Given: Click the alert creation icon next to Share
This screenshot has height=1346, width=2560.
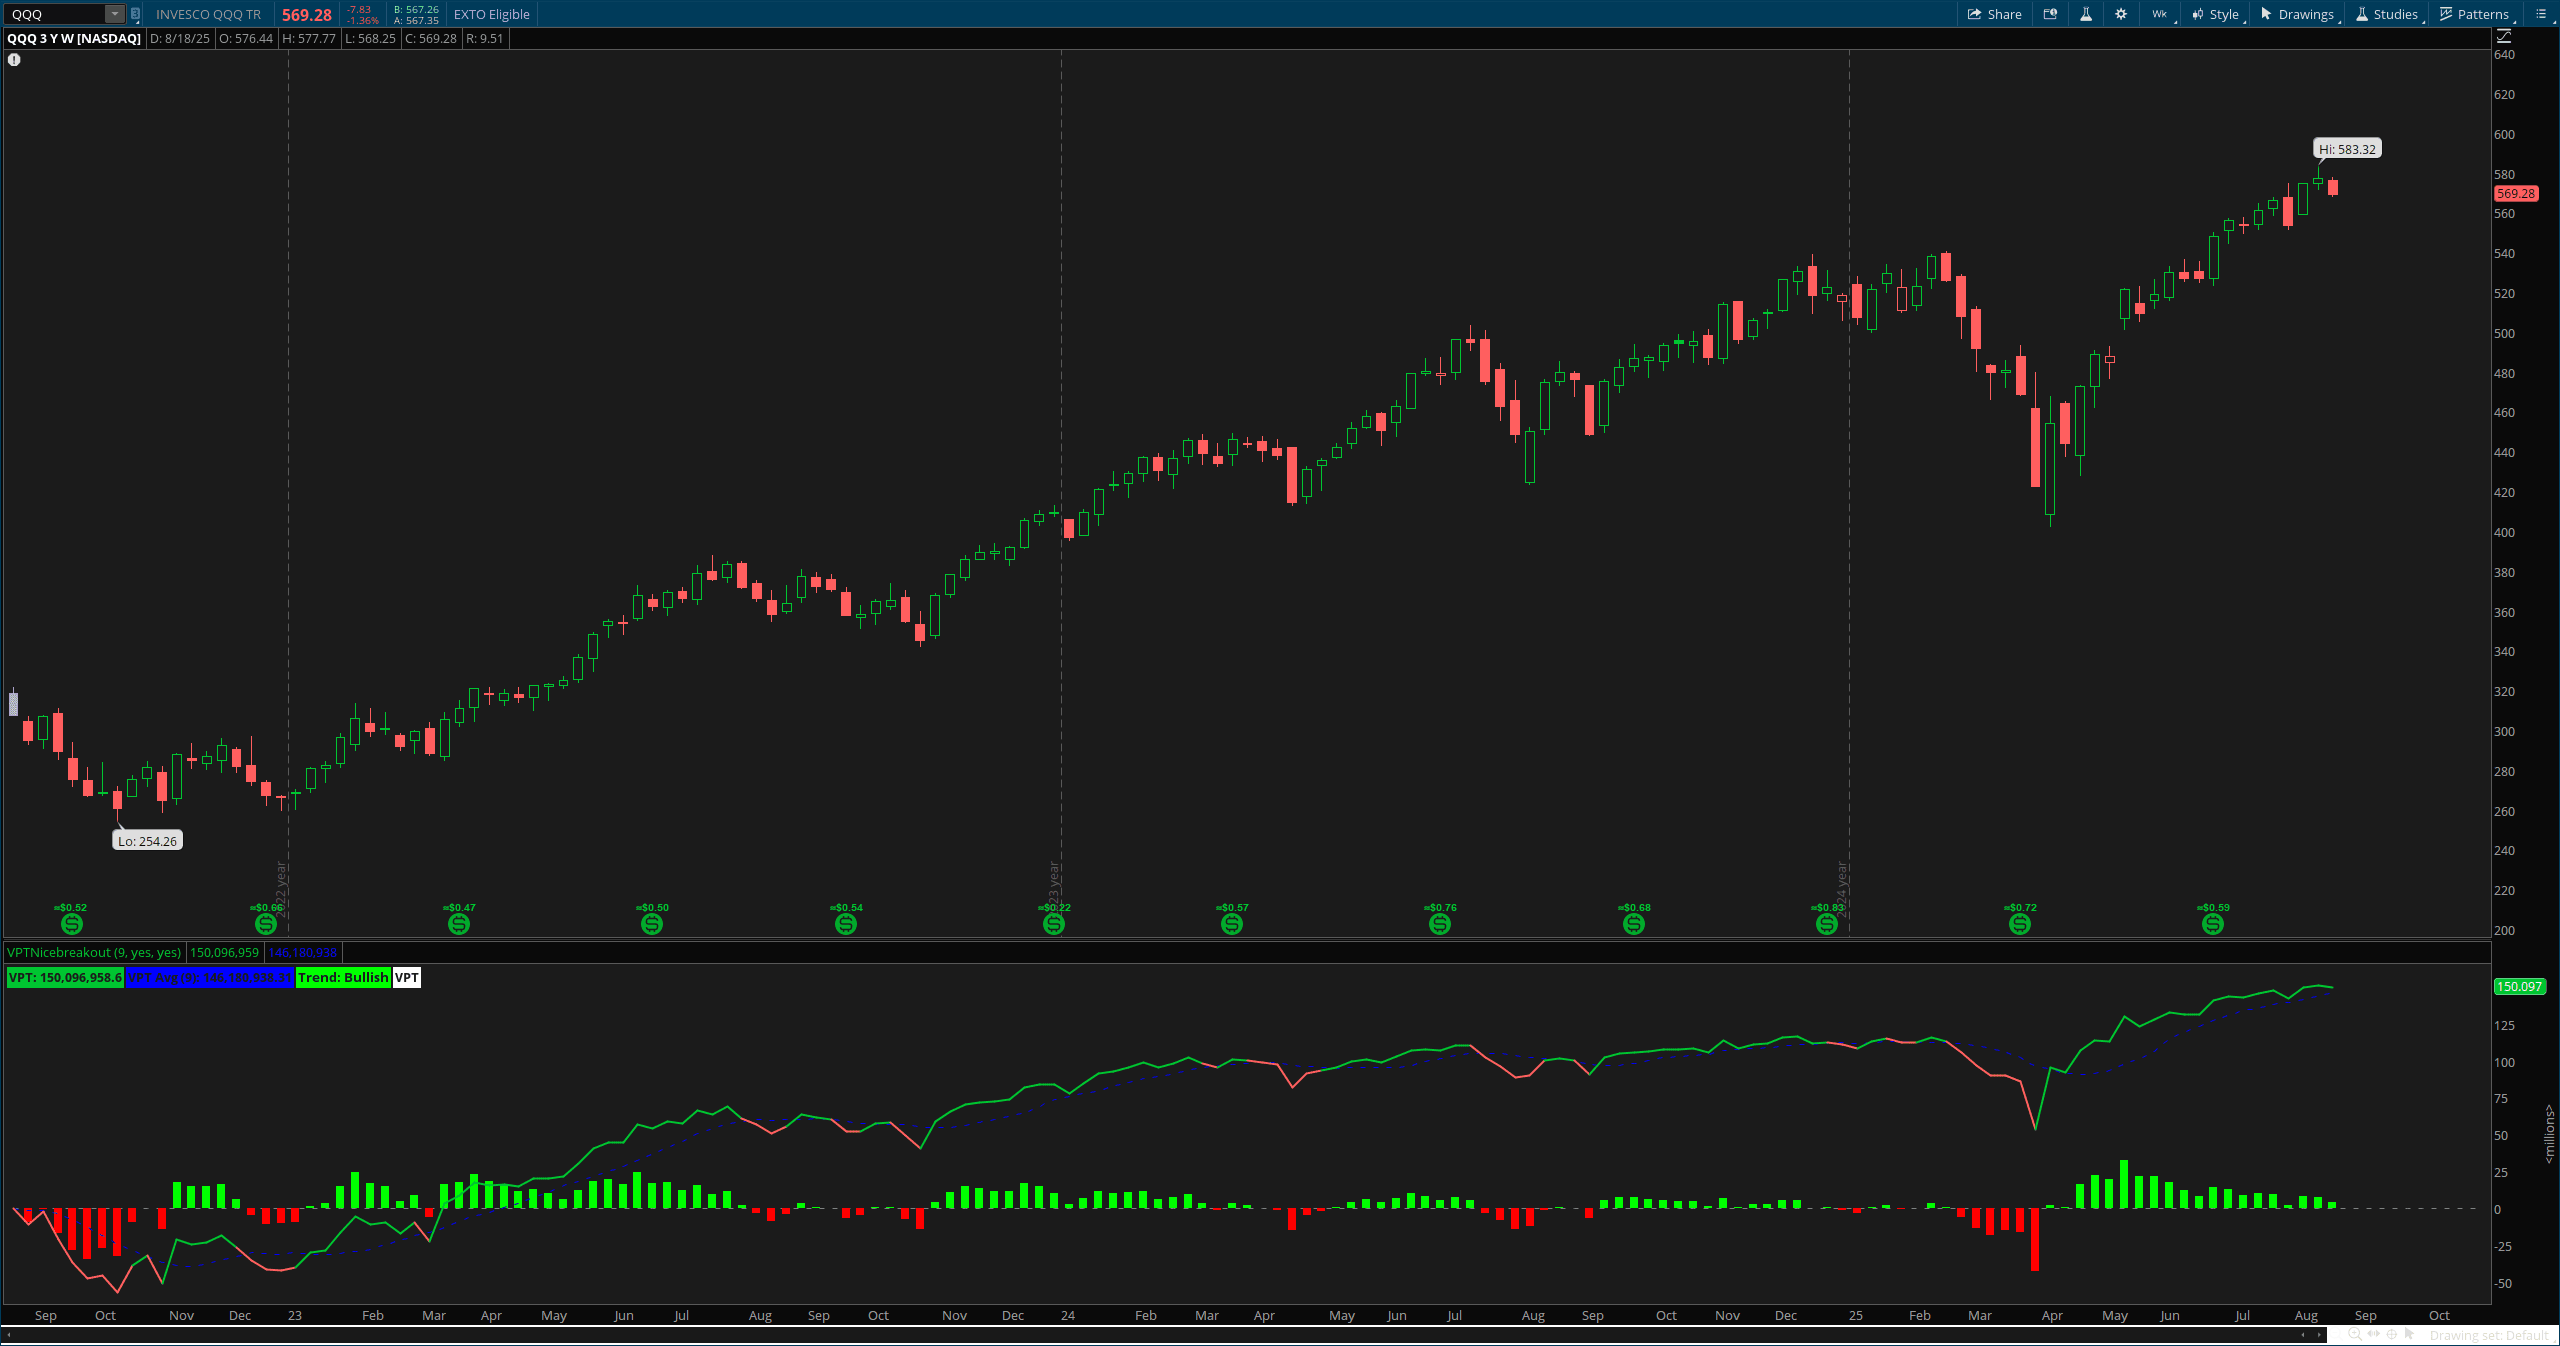Looking at the screenshot, I should tap(2050, 14).
